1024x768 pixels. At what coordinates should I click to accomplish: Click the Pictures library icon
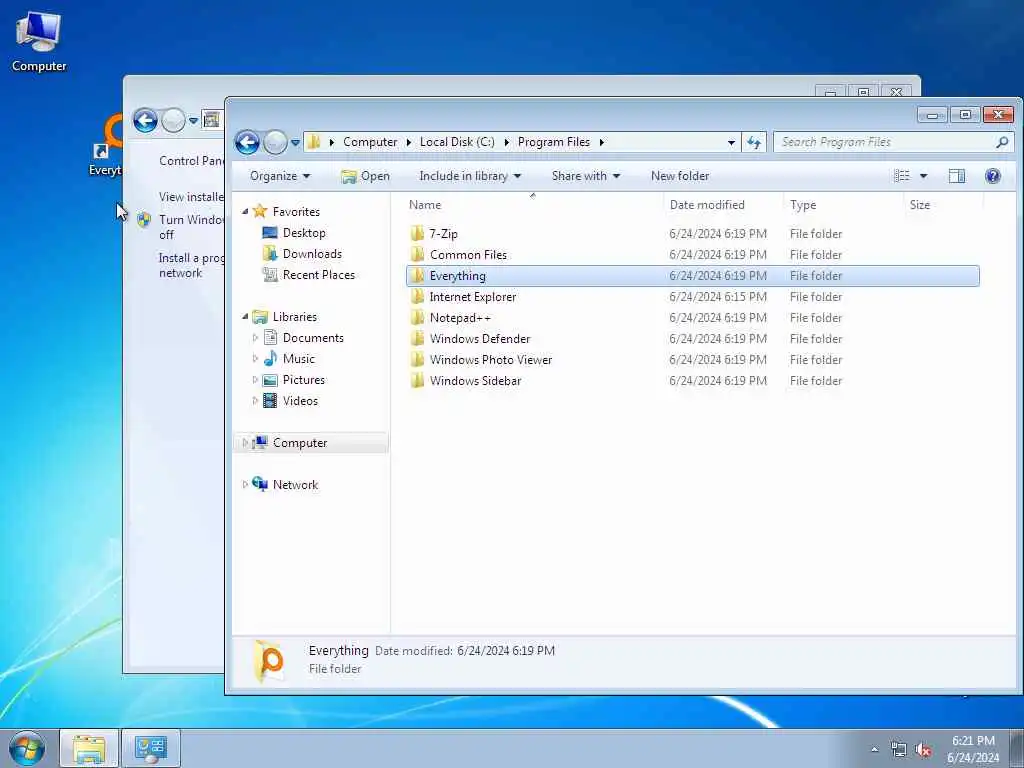click(x=270, y=379)
